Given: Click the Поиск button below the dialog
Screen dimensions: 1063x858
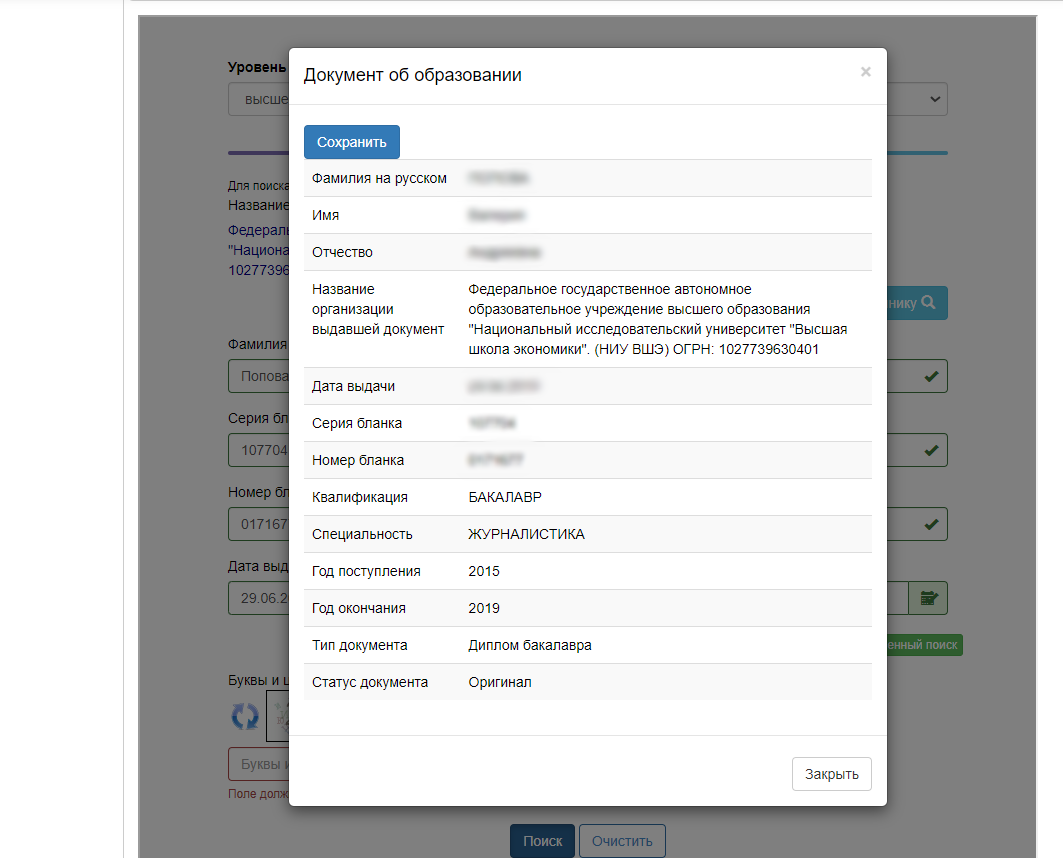Looking at the screenshot, I should click(x=542, y=841).
